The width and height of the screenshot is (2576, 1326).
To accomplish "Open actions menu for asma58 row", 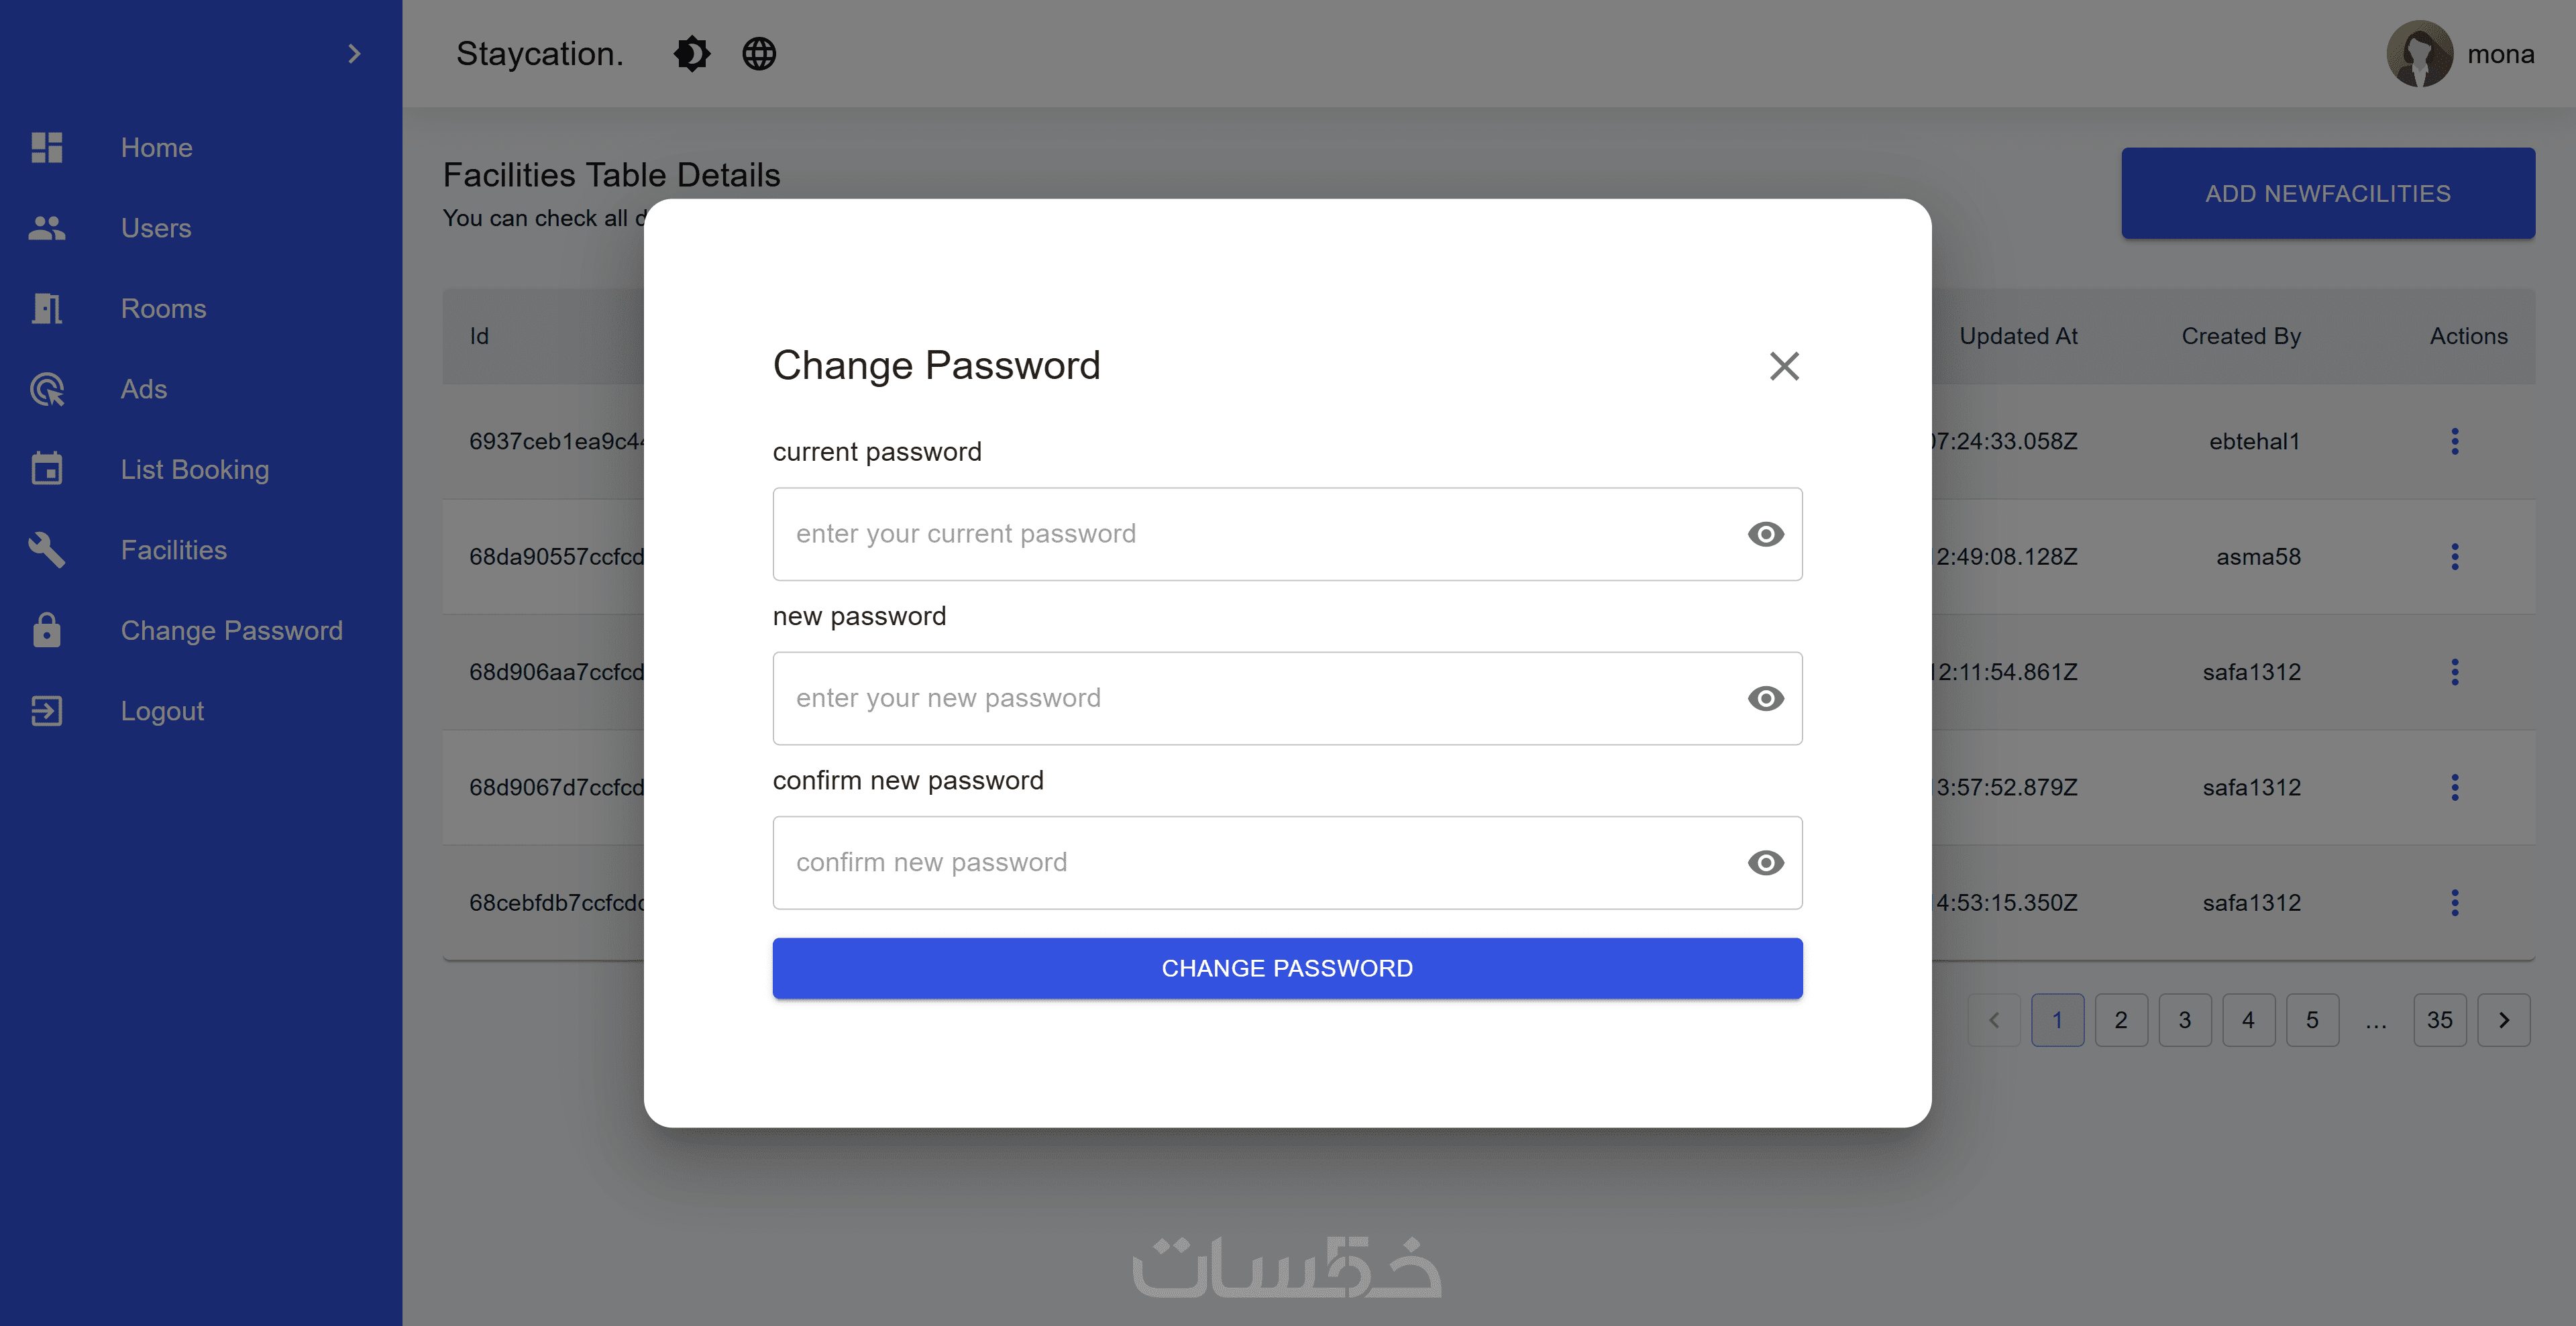I will (2454, 557).
